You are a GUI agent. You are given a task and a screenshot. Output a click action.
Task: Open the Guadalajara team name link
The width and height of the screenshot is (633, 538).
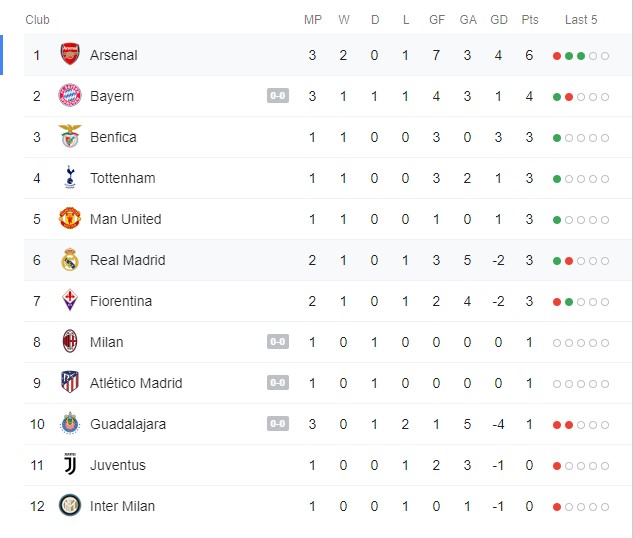point(128,424)
